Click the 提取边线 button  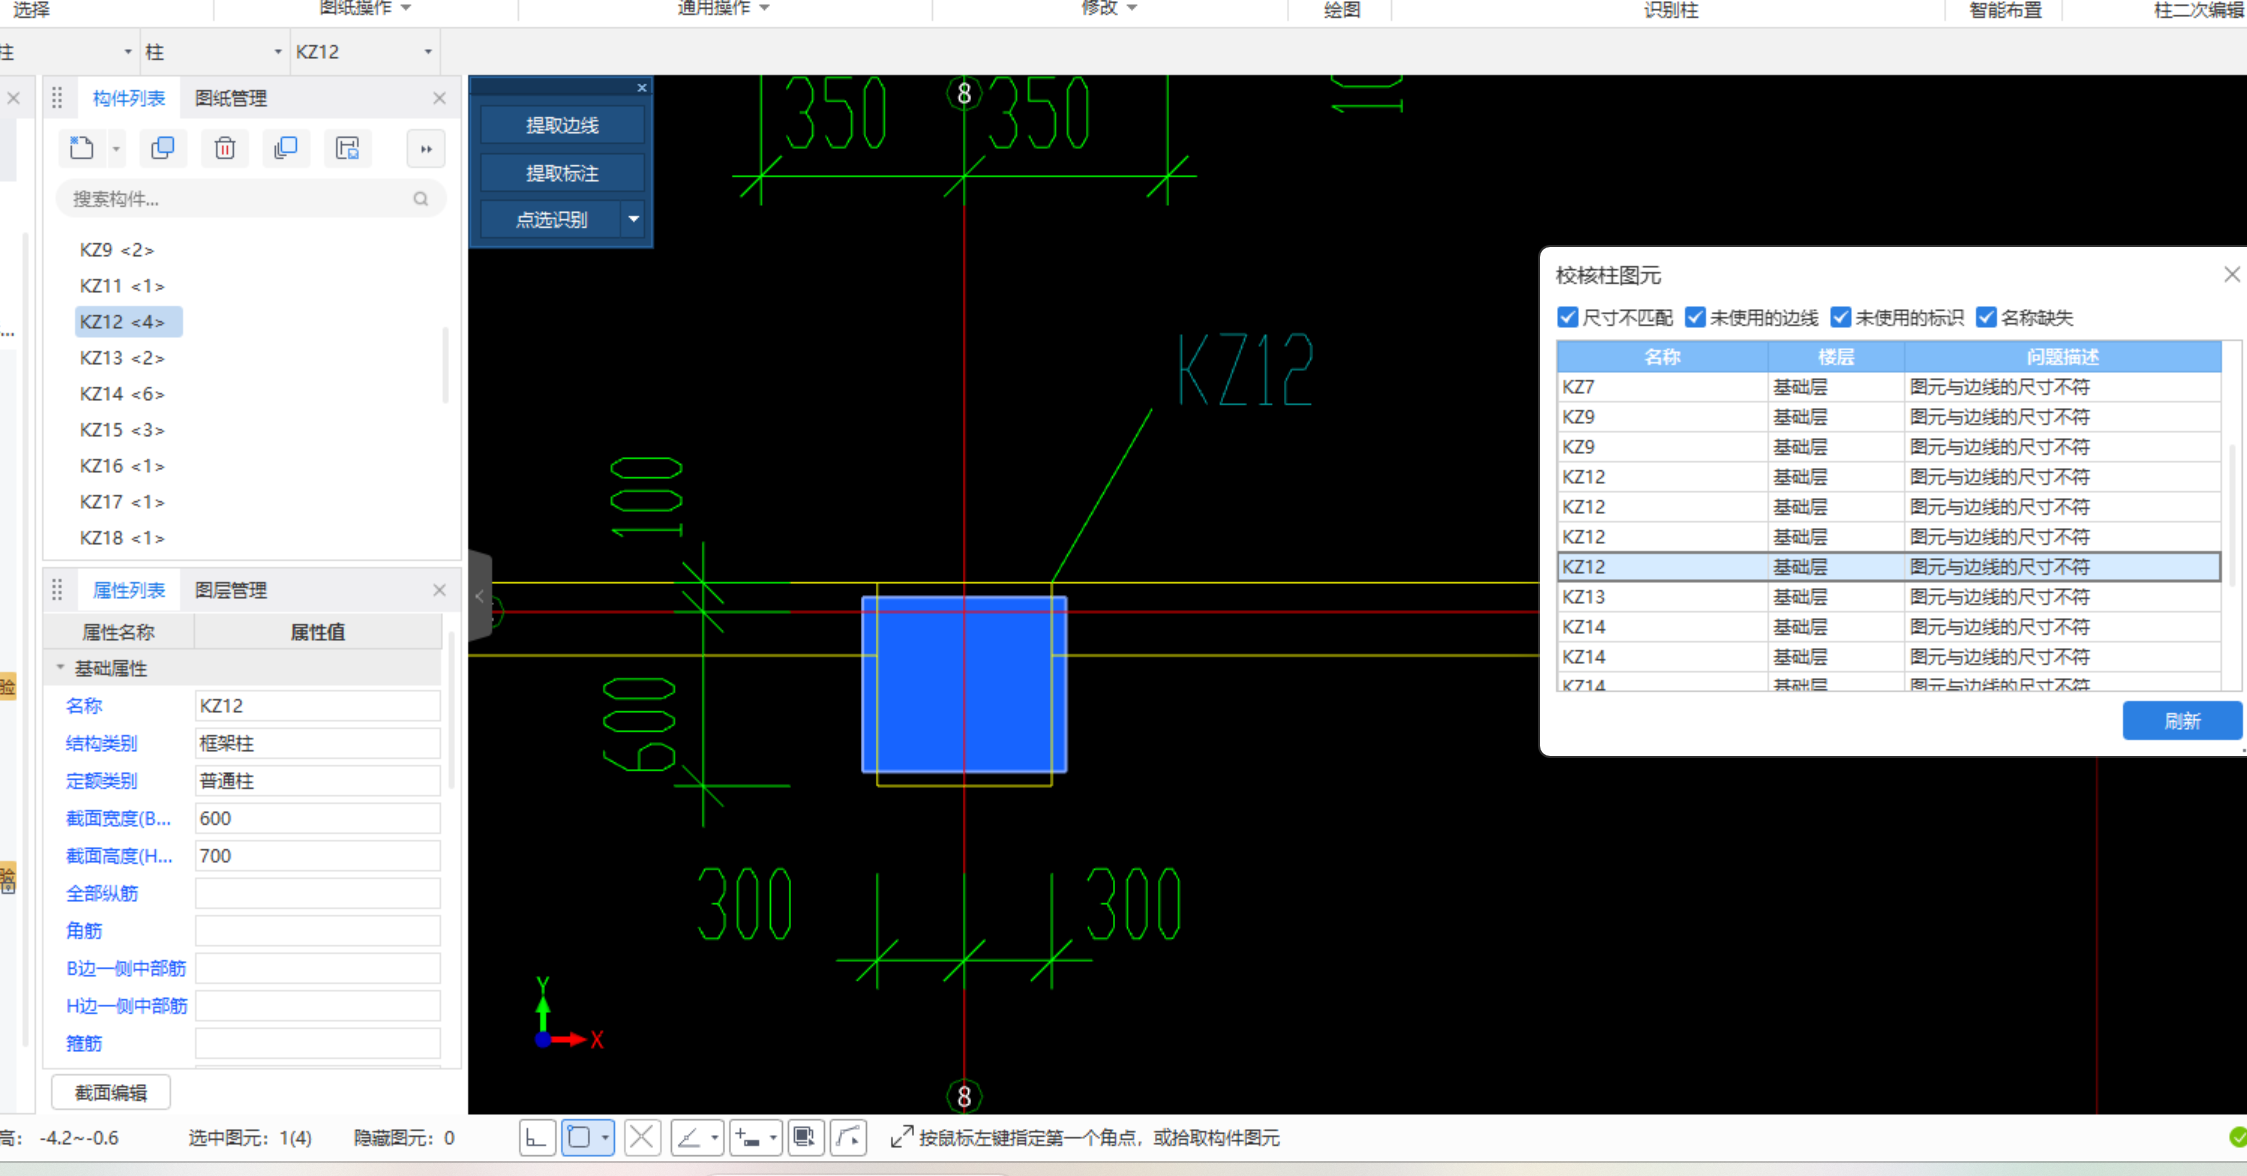click(562, 125)
